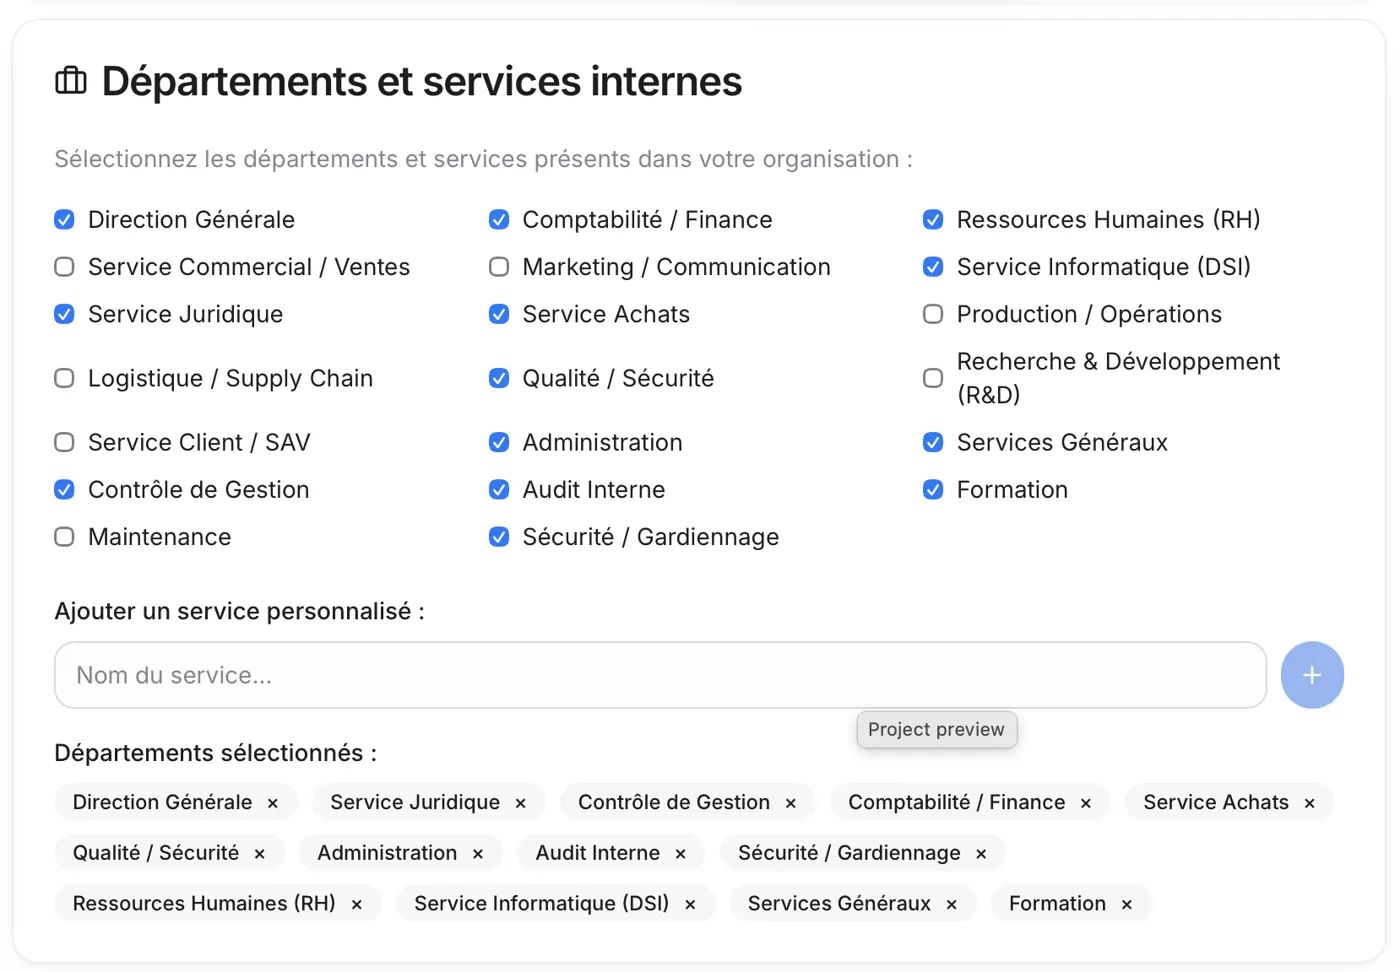The width and height of the screenshot is (1400, 972).
Task: Disable Qualité / Sécurité checkbox
Action: tap(499, 378)
